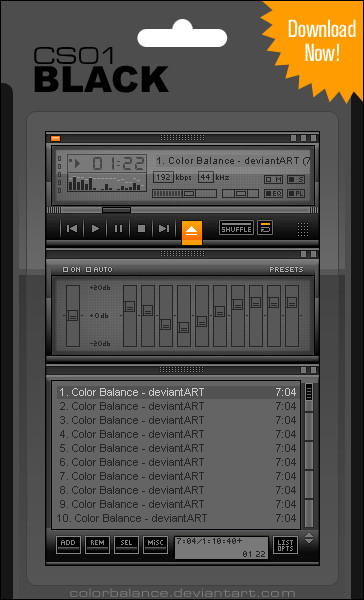
Task: Start playback with the play button
Action: point(95,228)
